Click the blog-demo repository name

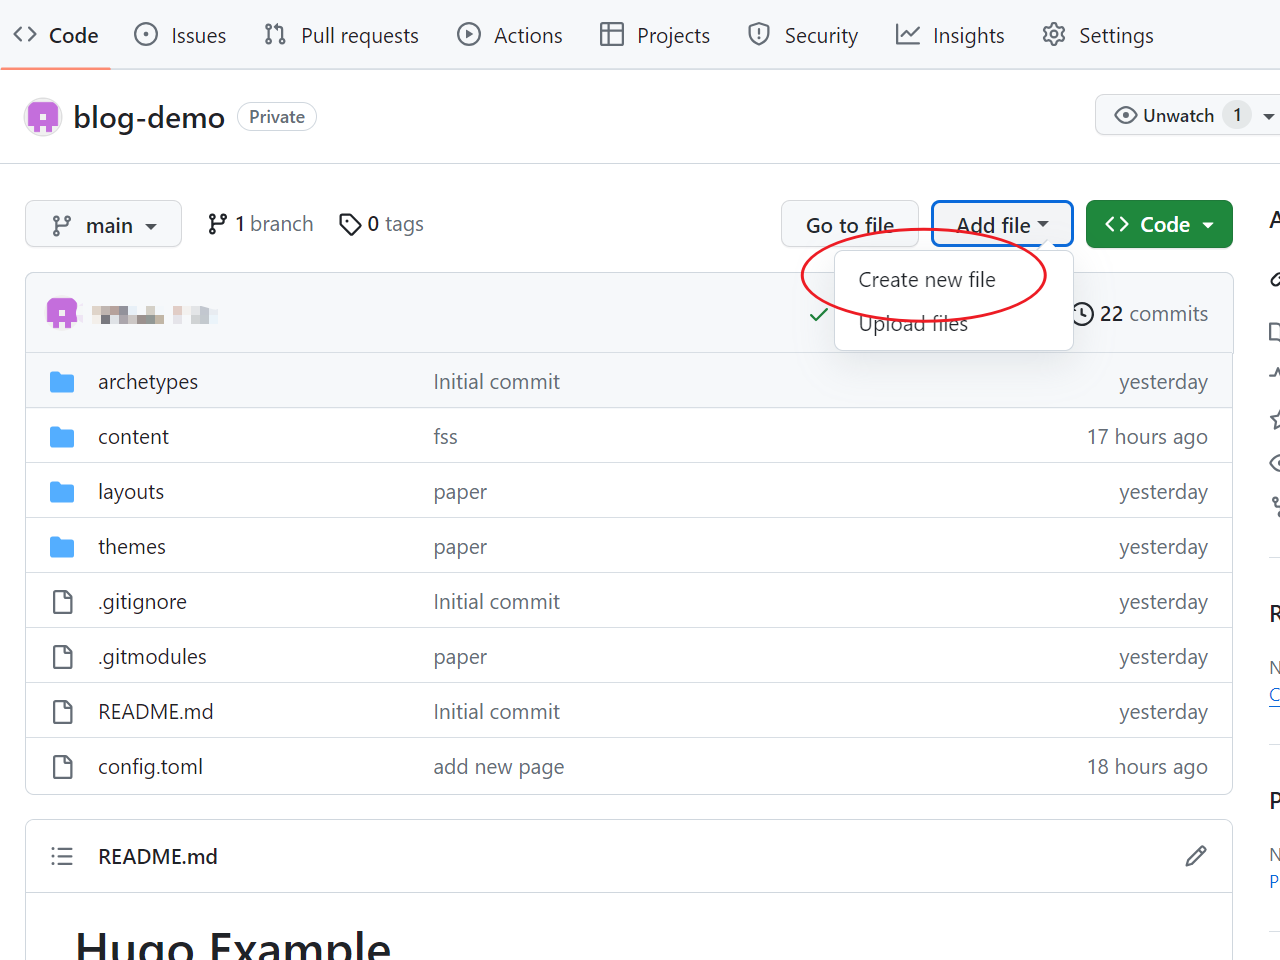(x=149, y=117)
